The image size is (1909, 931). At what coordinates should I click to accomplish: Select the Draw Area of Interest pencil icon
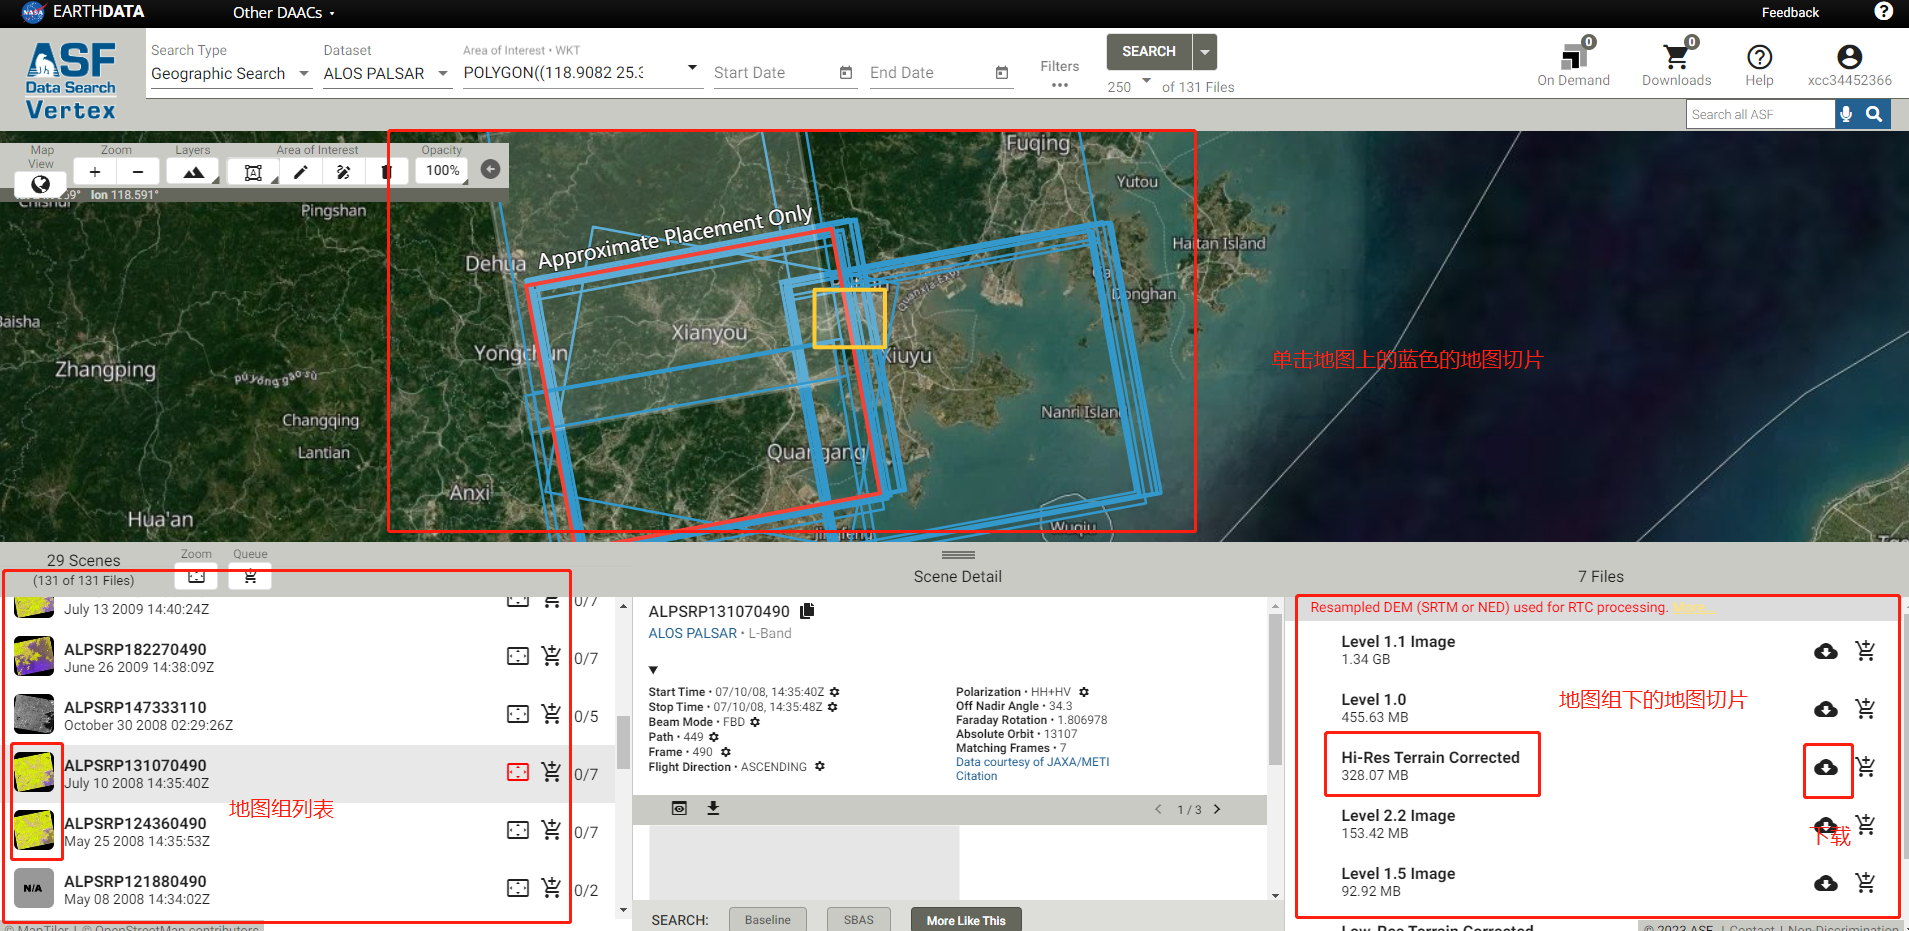pos(300,171)
